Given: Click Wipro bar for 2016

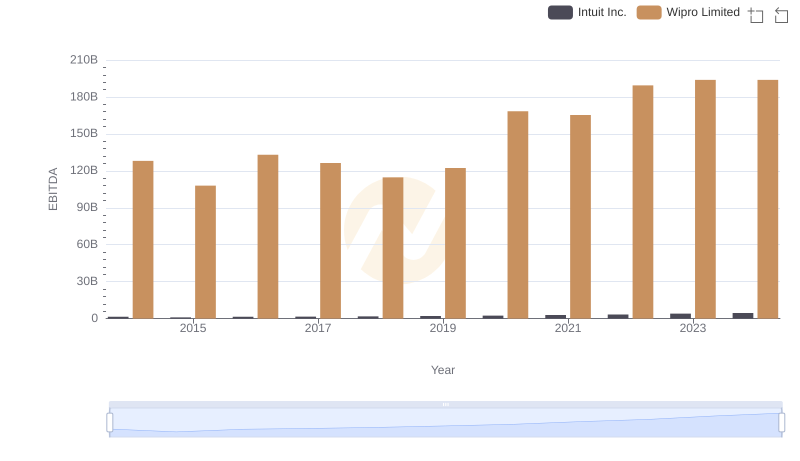Looking at the screenshot, I should (268, 237).
